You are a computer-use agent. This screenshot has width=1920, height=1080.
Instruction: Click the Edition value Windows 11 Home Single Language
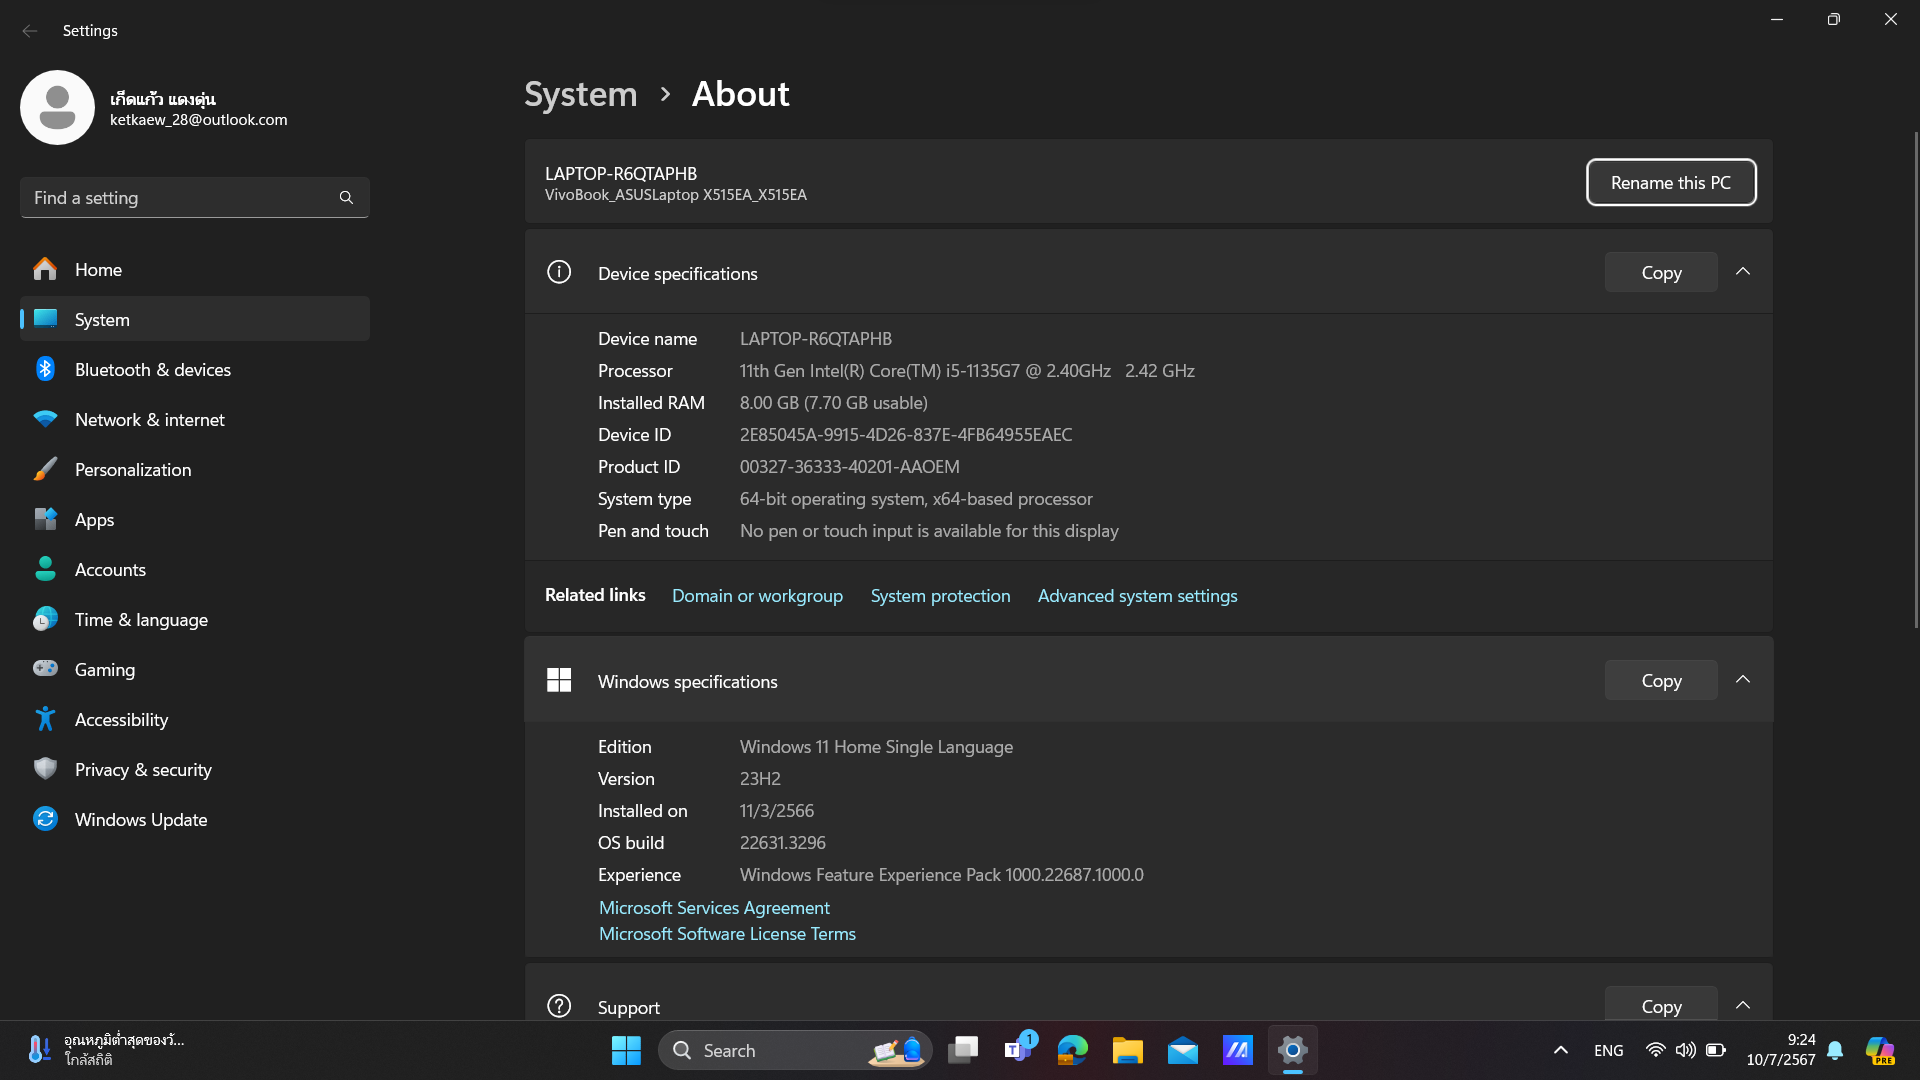coord(876,747)
